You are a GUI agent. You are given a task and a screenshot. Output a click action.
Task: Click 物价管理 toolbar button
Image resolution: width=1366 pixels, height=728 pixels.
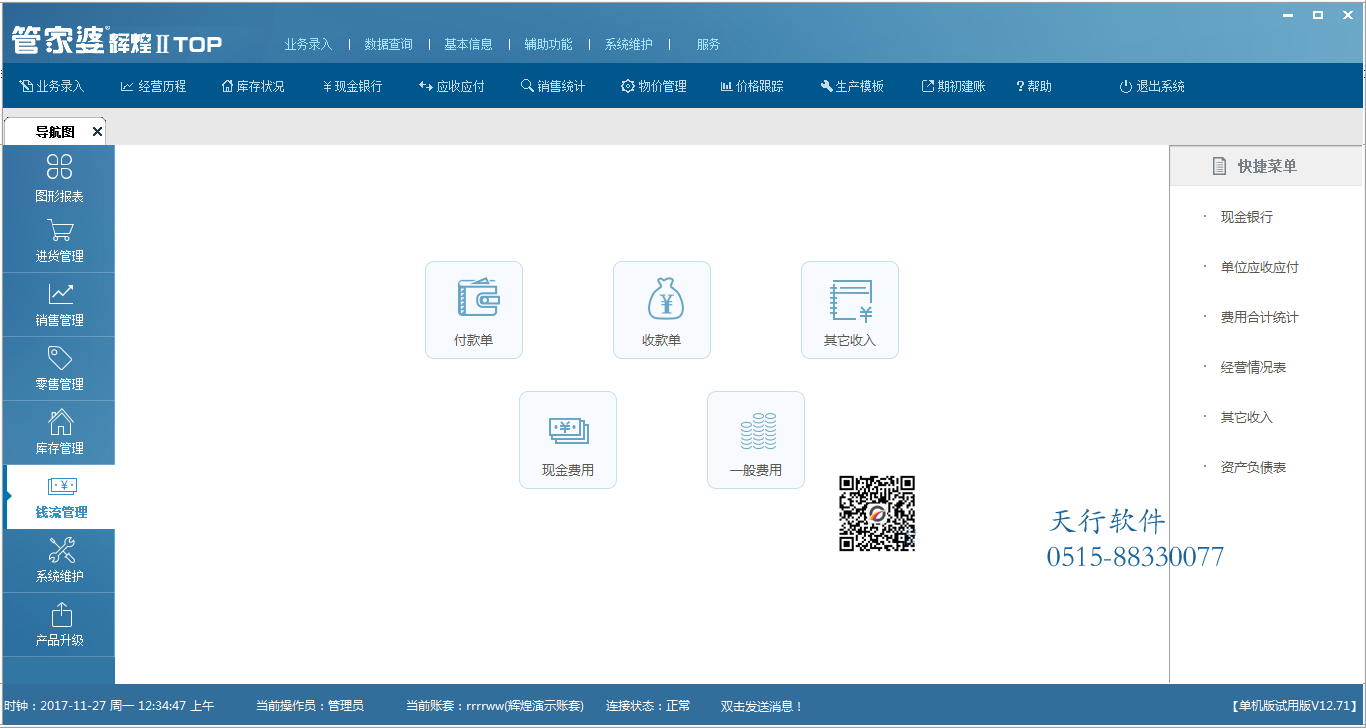(x=654, y=87)
